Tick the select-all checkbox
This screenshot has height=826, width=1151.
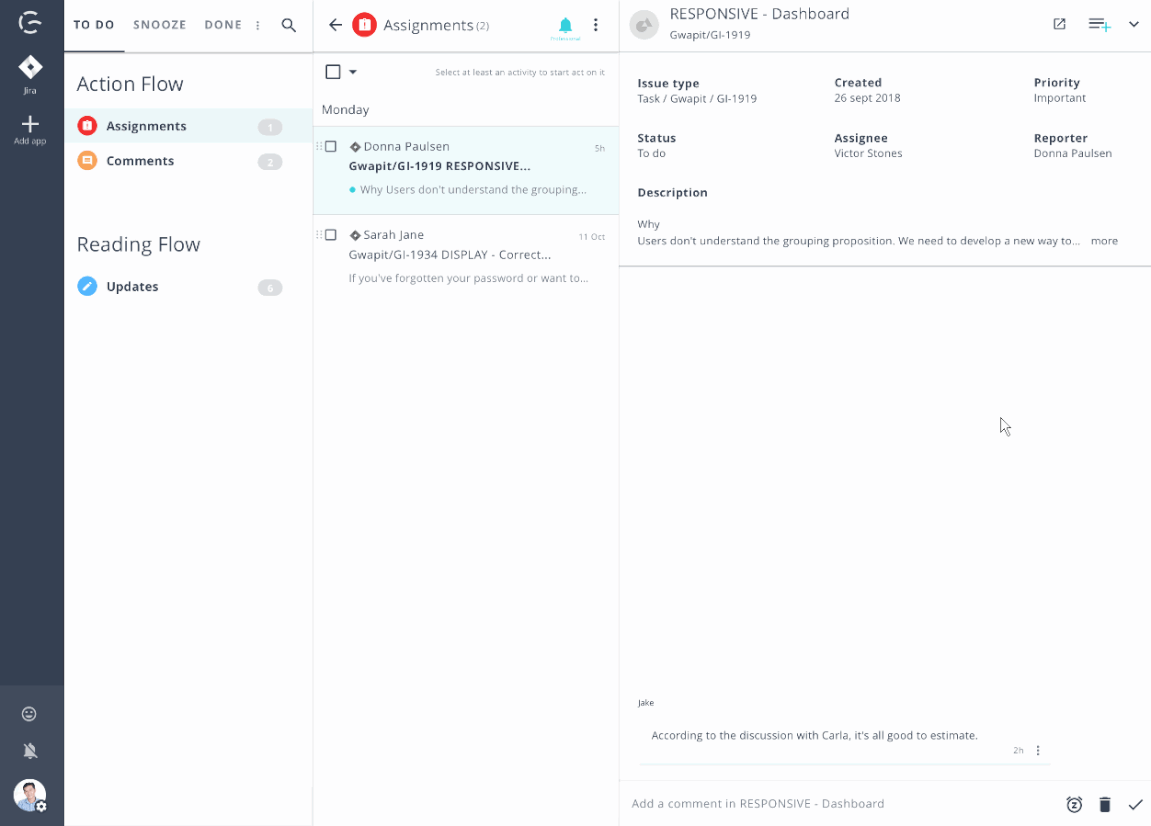tap(333, 72)
